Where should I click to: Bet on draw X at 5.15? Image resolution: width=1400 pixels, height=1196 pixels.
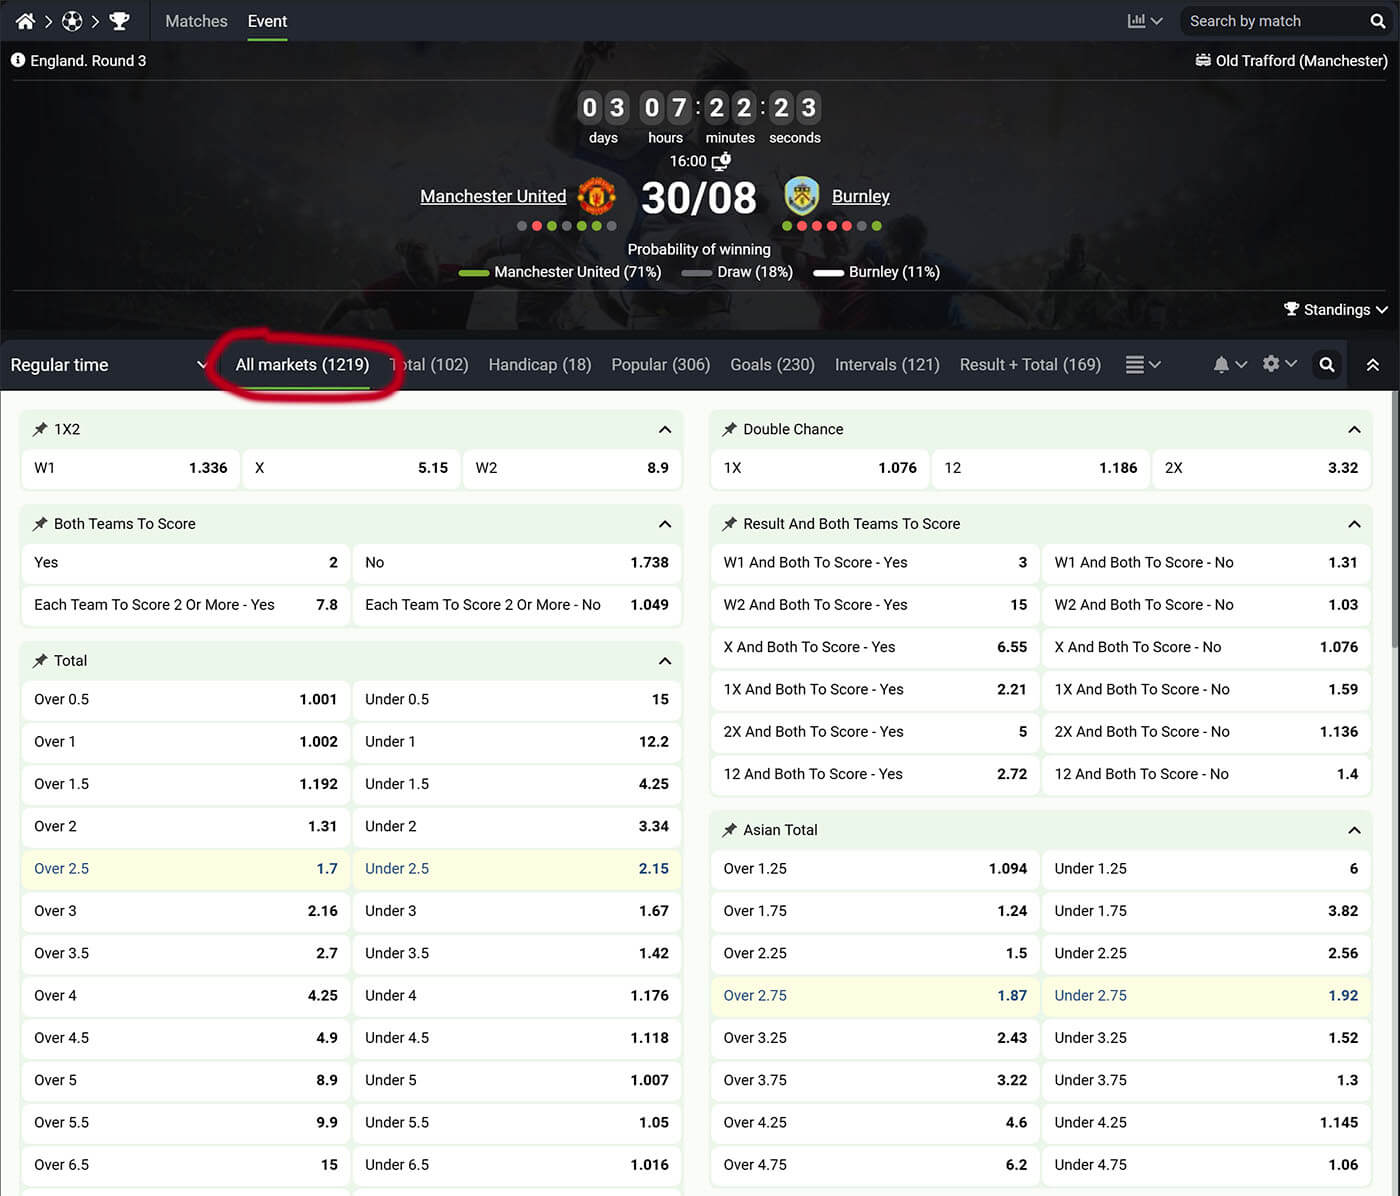pos(351,468)
